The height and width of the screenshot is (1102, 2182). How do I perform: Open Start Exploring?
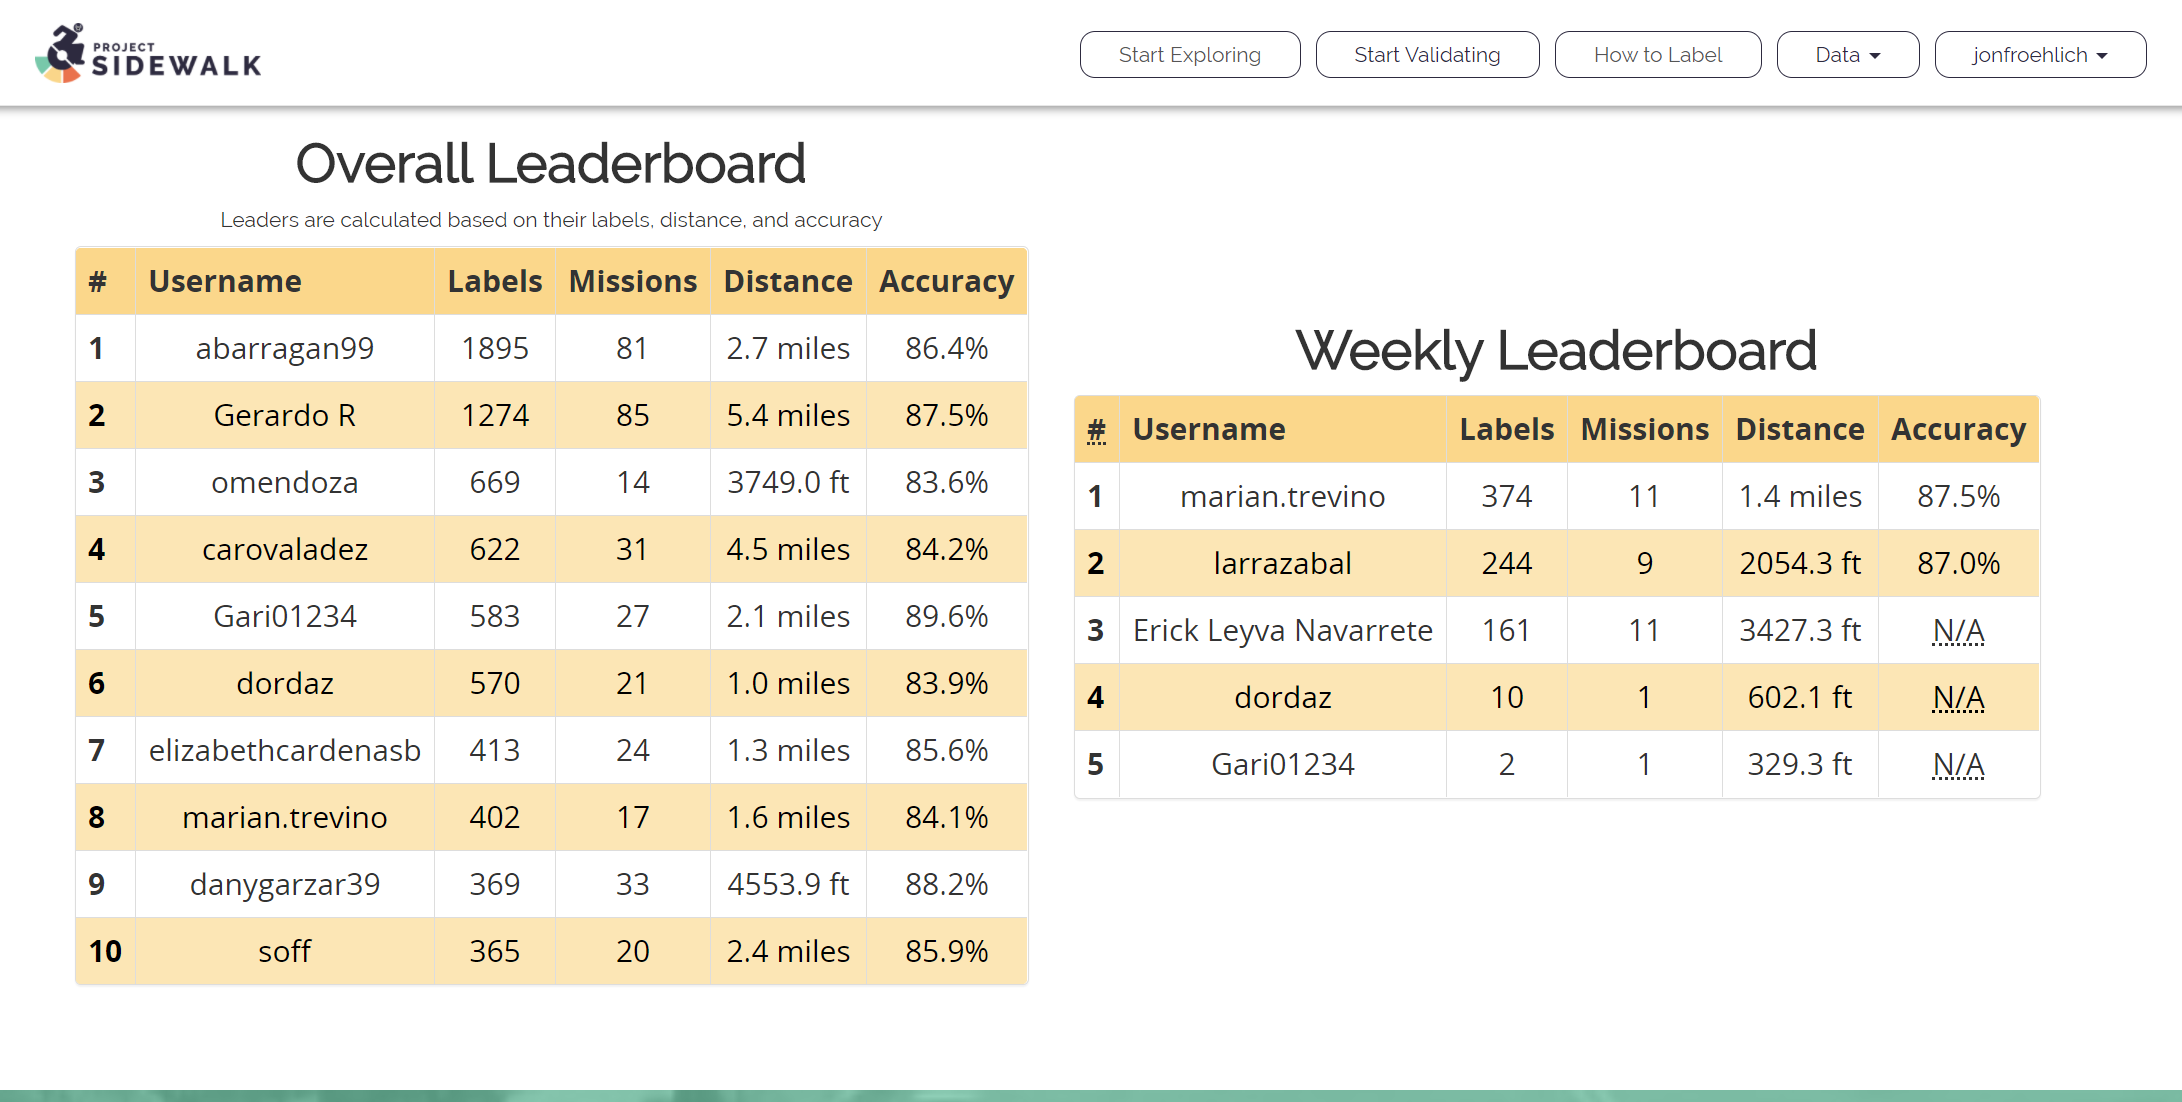tap(1190, 55)
